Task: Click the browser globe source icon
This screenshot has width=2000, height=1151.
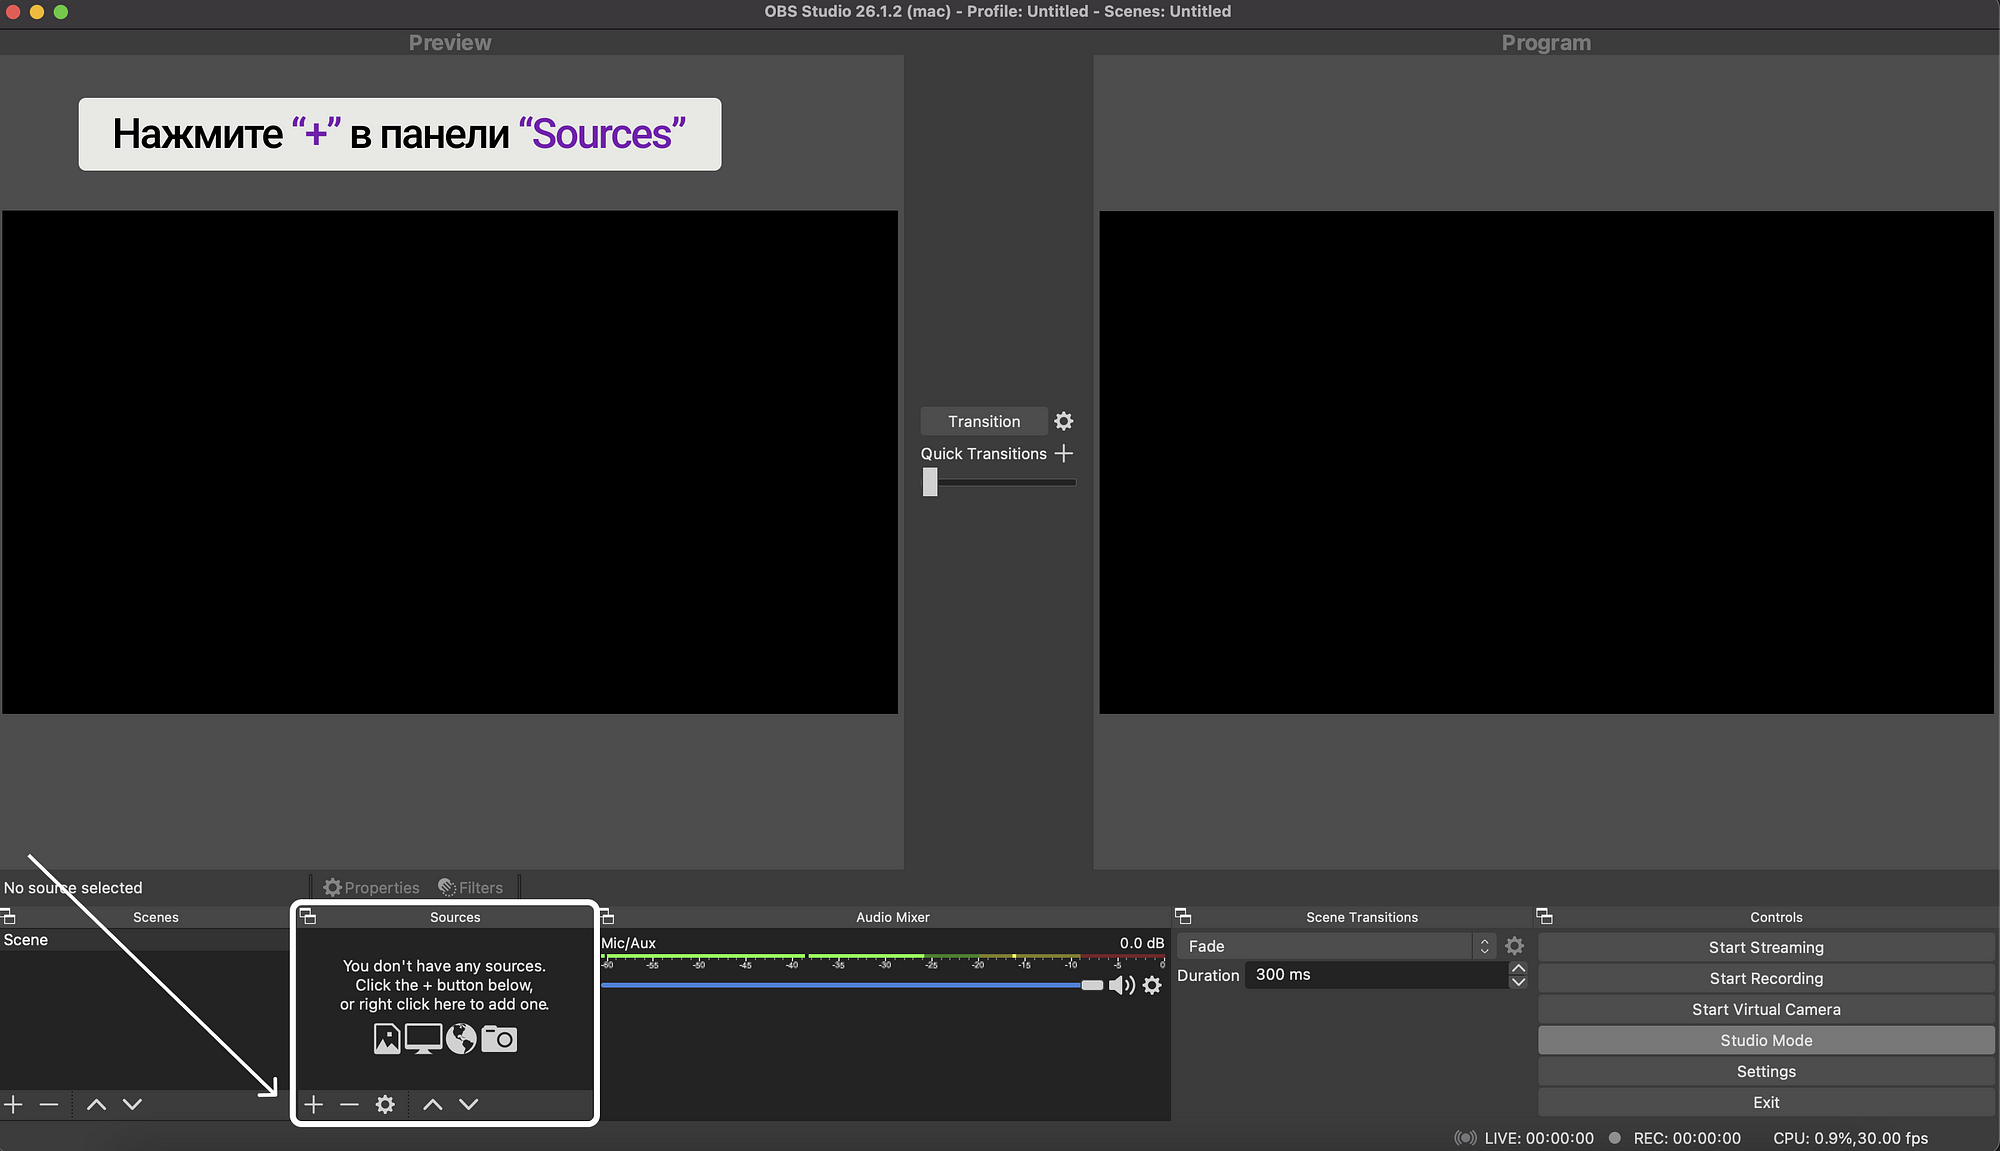Action: pos(461,1039)
